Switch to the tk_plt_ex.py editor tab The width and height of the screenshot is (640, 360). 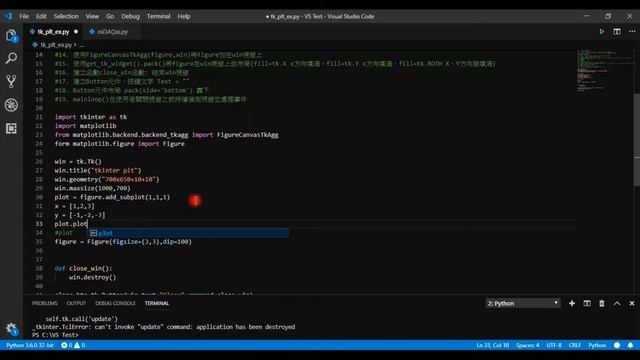tap(53, 31)
